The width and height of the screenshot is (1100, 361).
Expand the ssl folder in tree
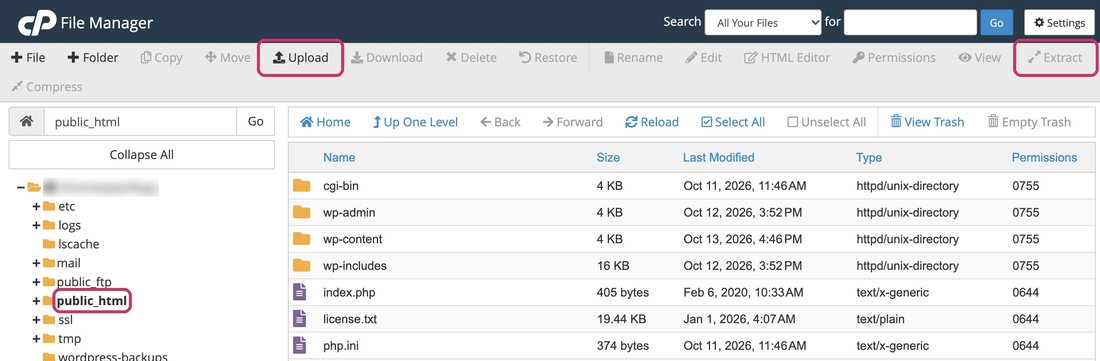tap(36, 320)
